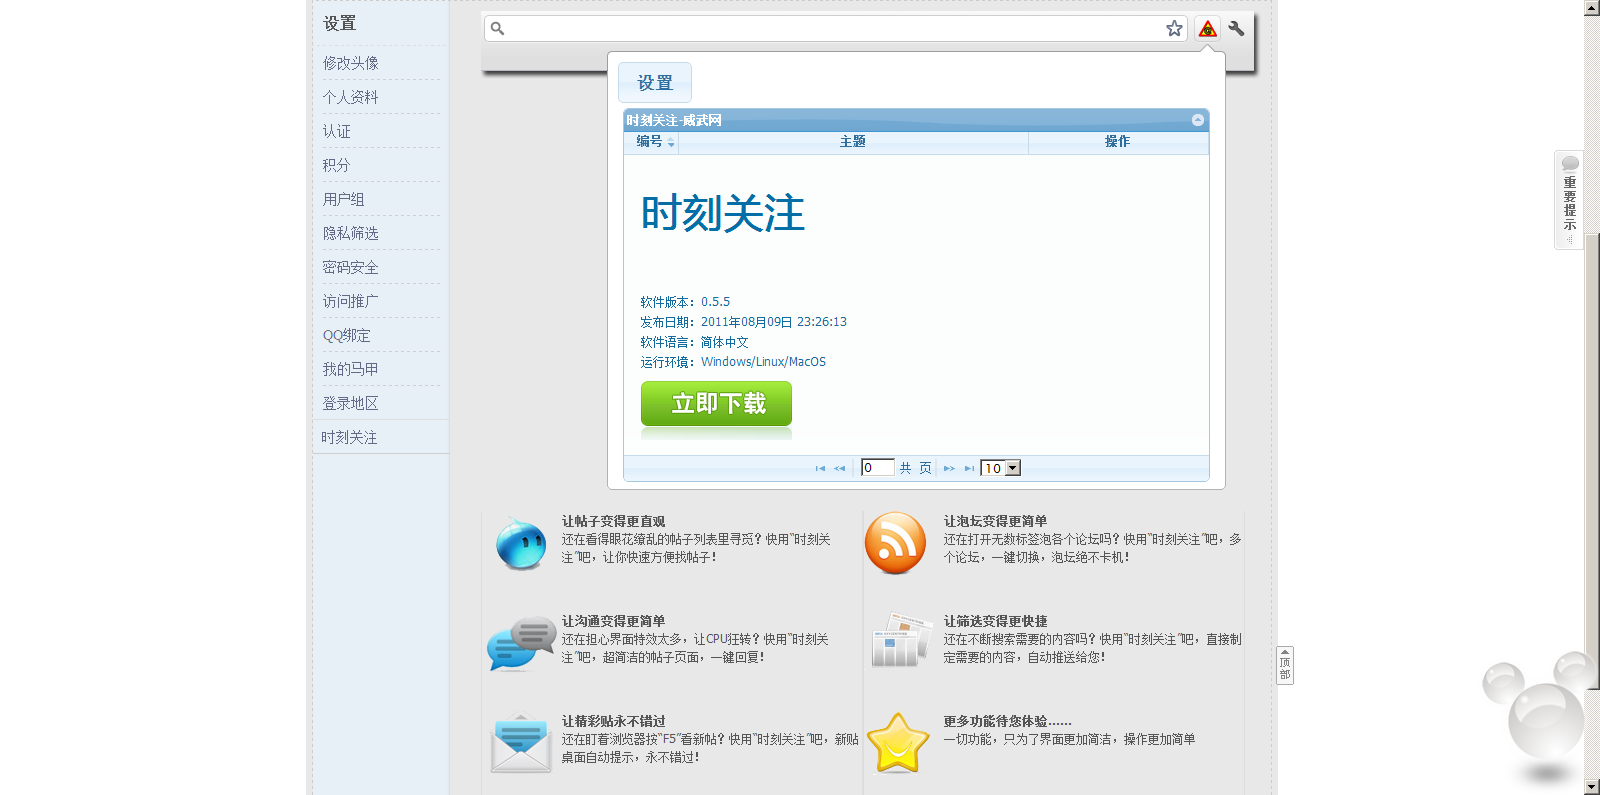Click the envelope mail icon
This screenshot has width=1600, height=795.
521,743
